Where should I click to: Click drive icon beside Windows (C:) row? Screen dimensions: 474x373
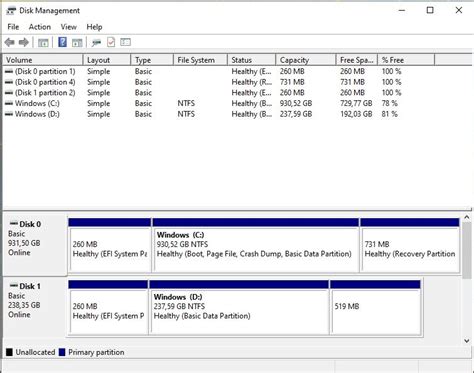pyautogui.click(x=9, y=103)
